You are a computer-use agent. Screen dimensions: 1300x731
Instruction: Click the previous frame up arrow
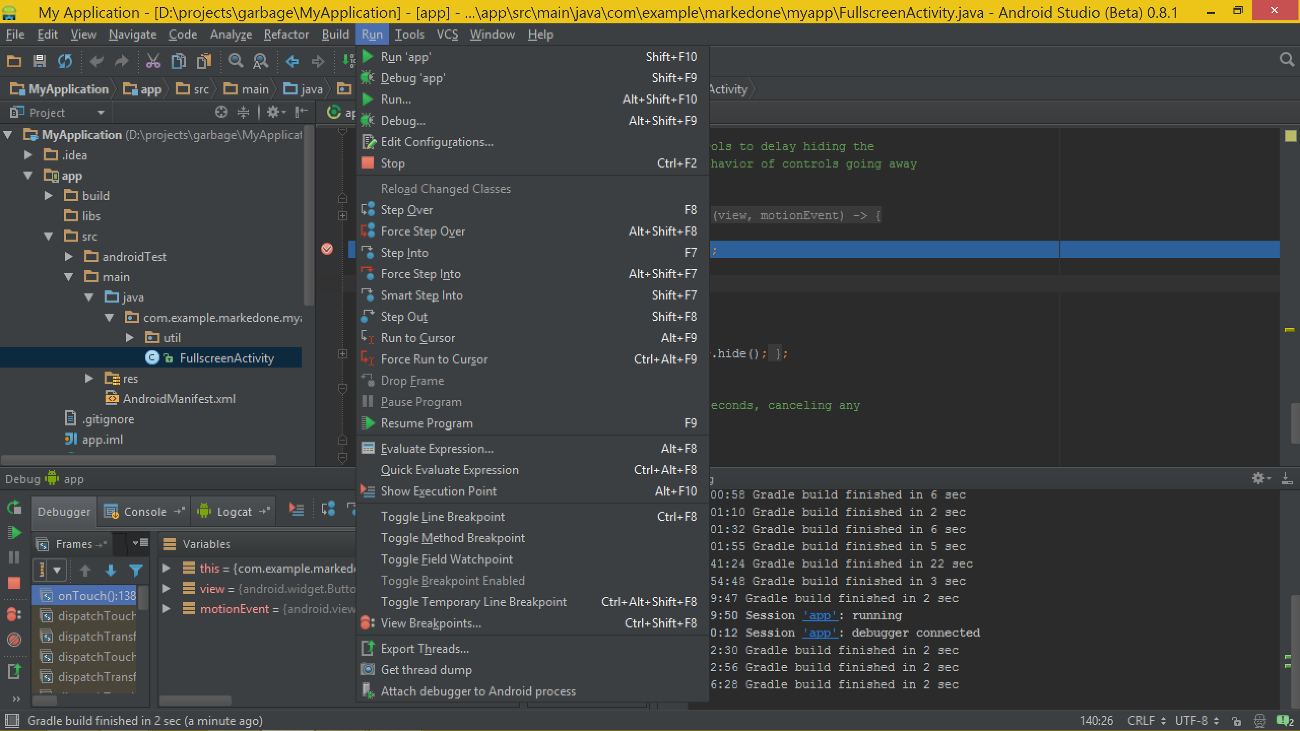click(x=85, y=570)
